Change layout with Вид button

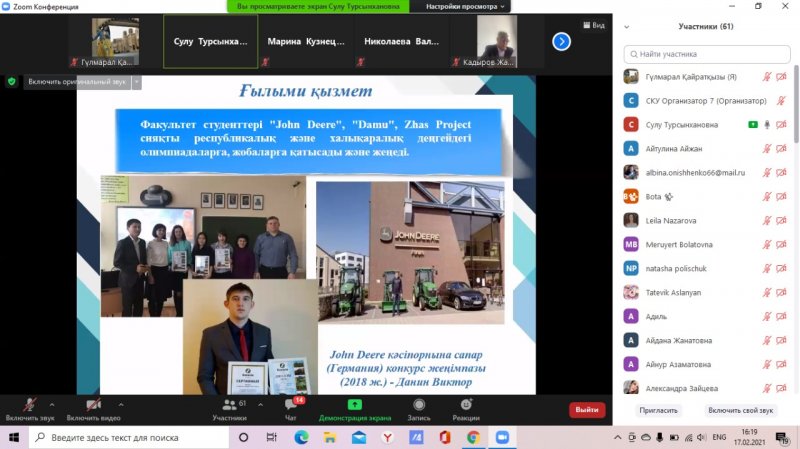pyautogui.click(x=594, y=25)
